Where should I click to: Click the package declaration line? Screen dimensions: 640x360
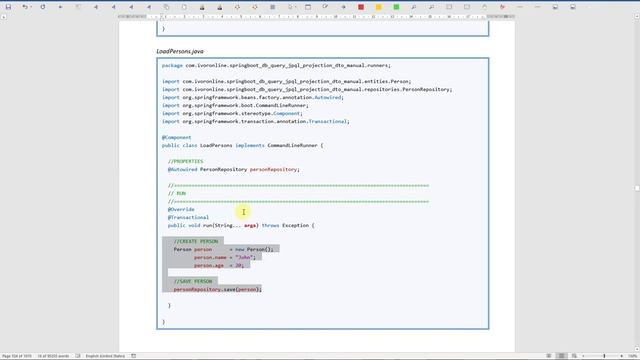point(276,65)
